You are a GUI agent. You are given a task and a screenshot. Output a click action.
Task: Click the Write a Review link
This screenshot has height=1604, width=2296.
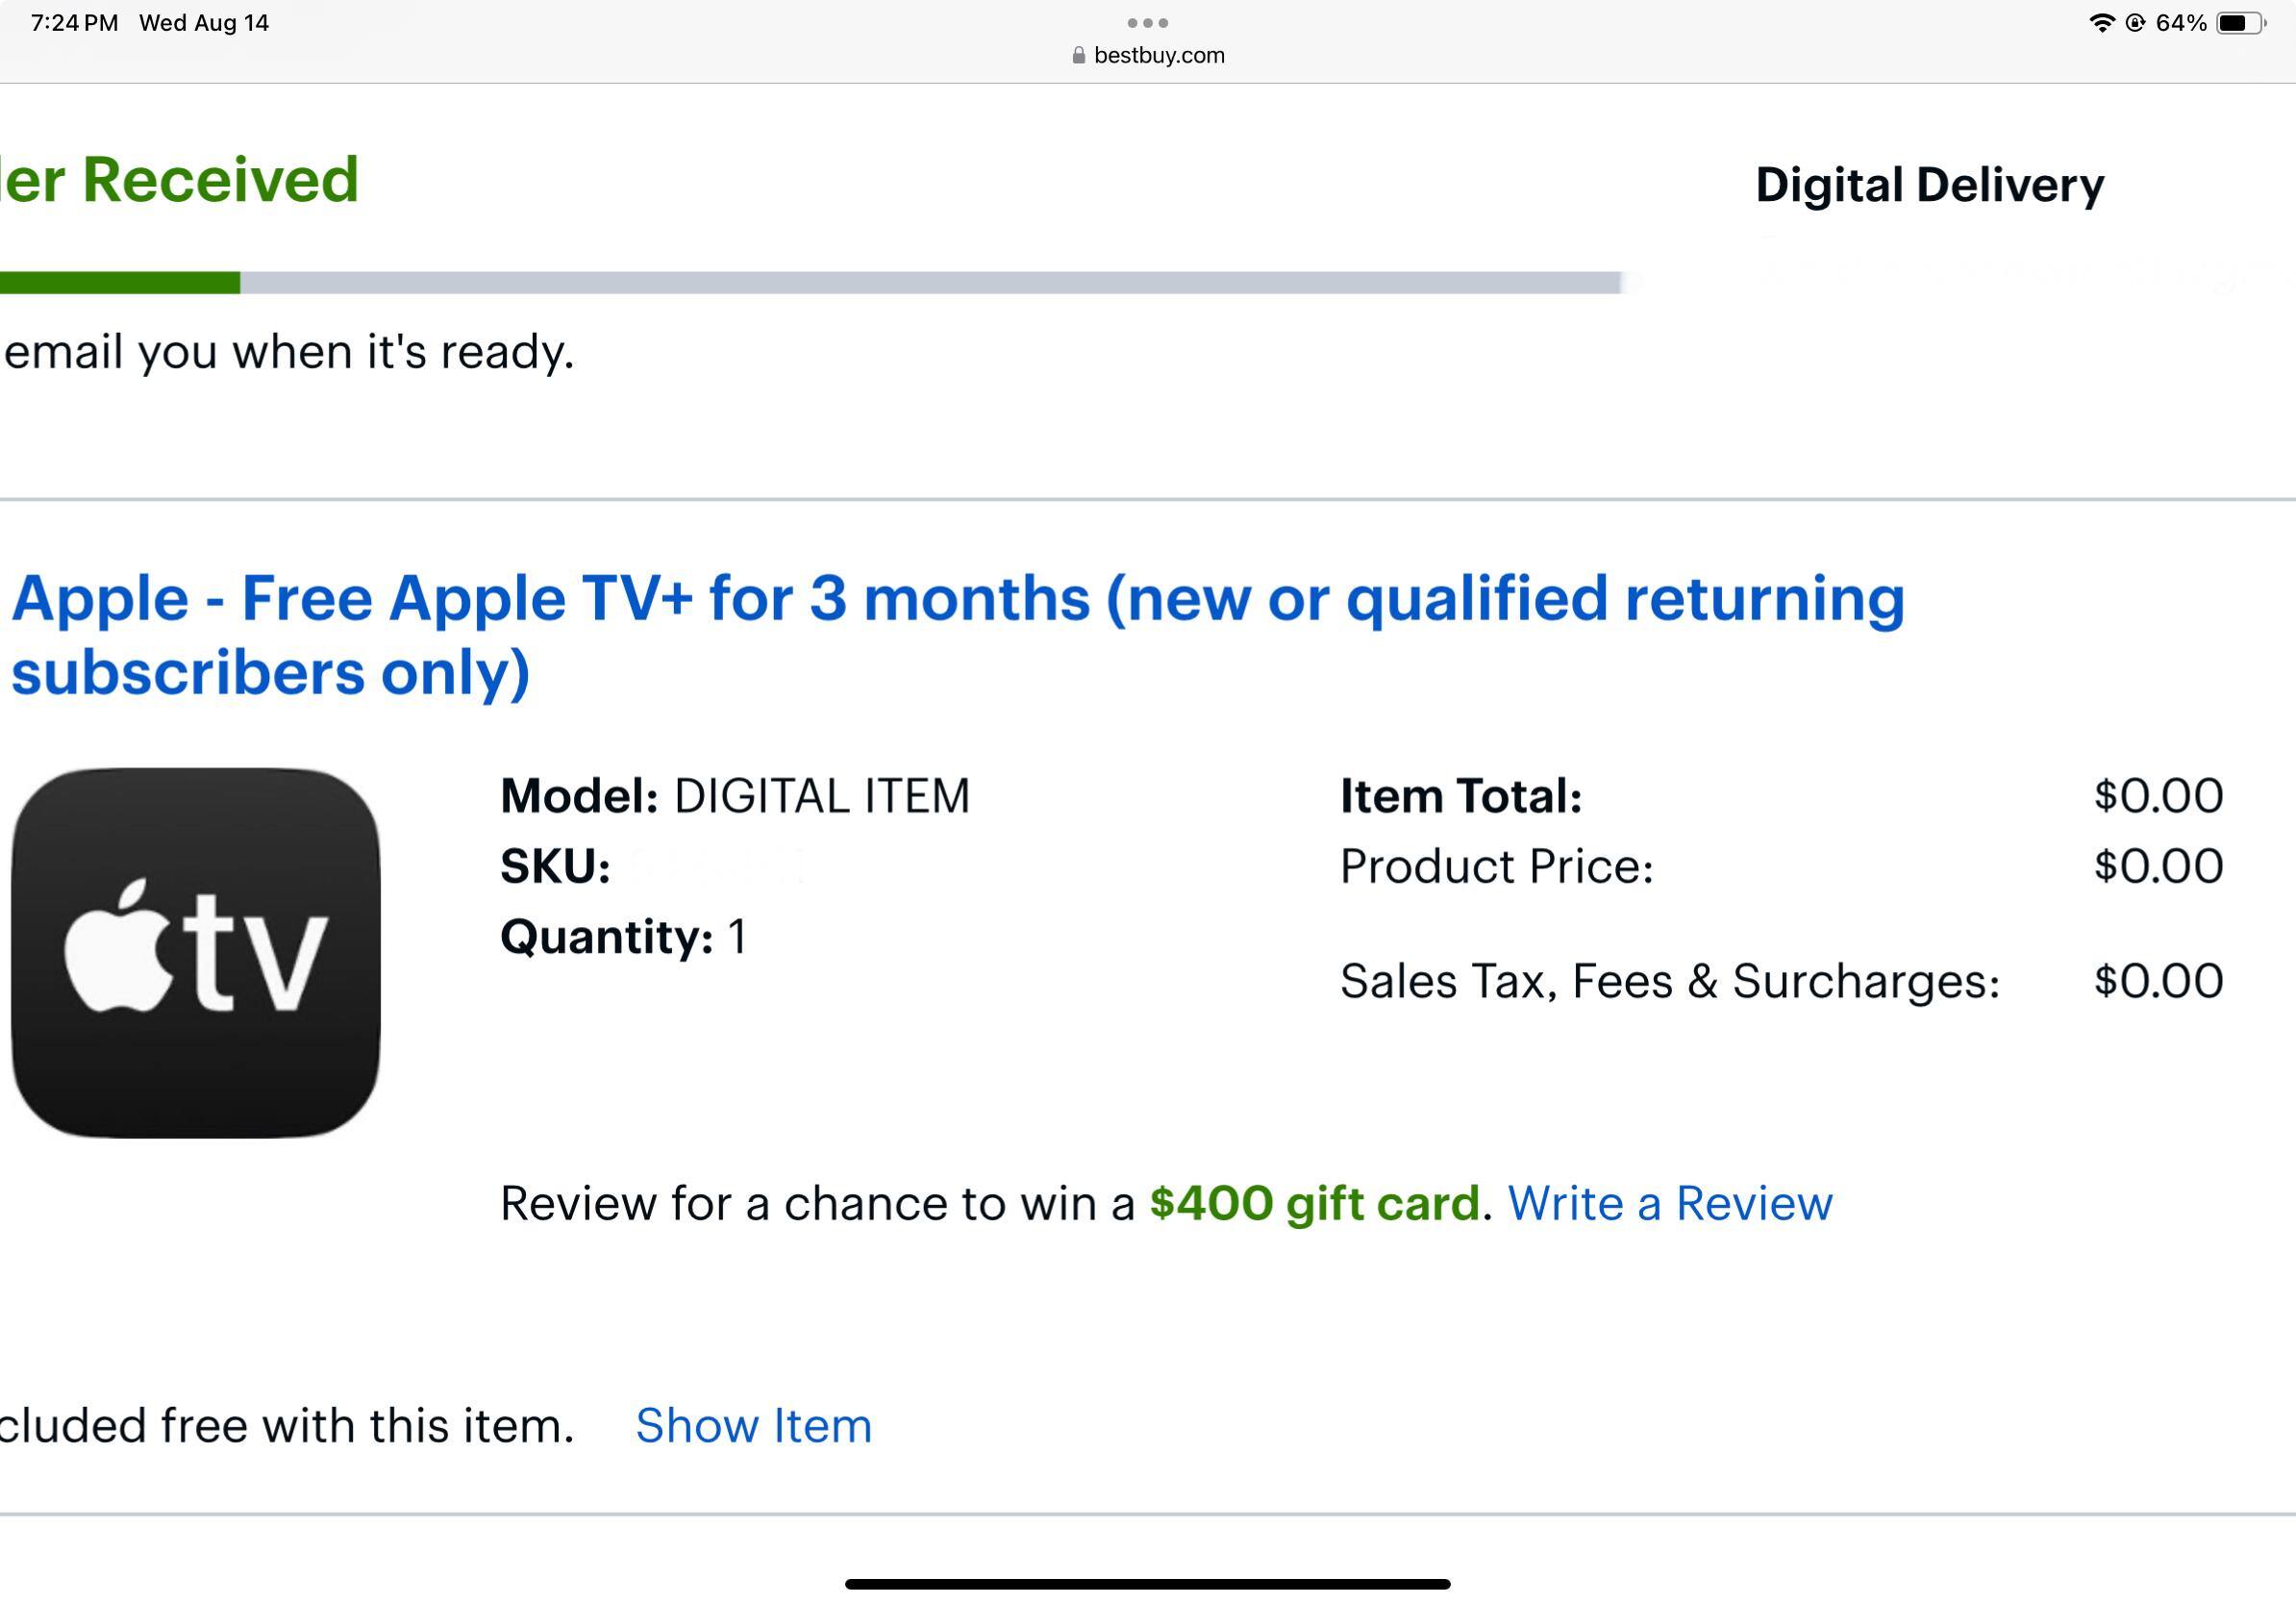point(1669,1203)
